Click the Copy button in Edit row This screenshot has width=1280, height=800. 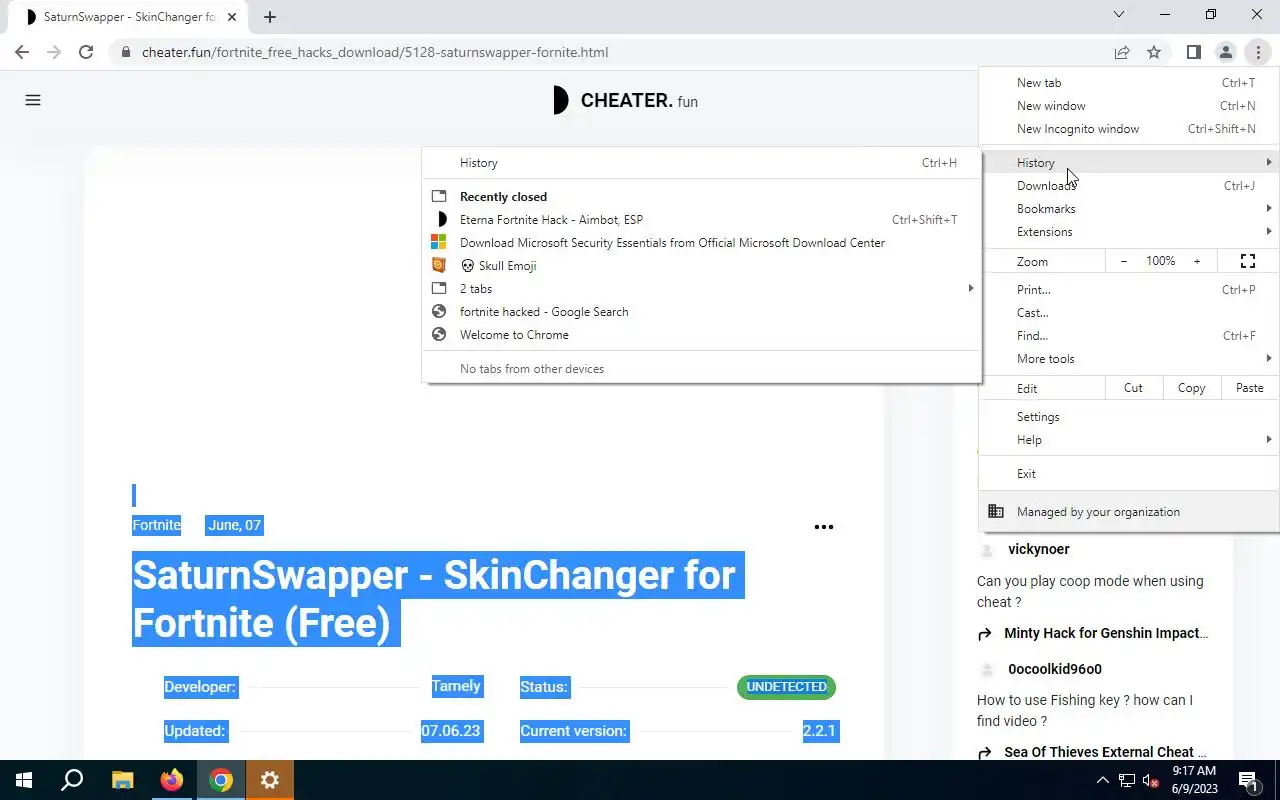(1191, 388)
